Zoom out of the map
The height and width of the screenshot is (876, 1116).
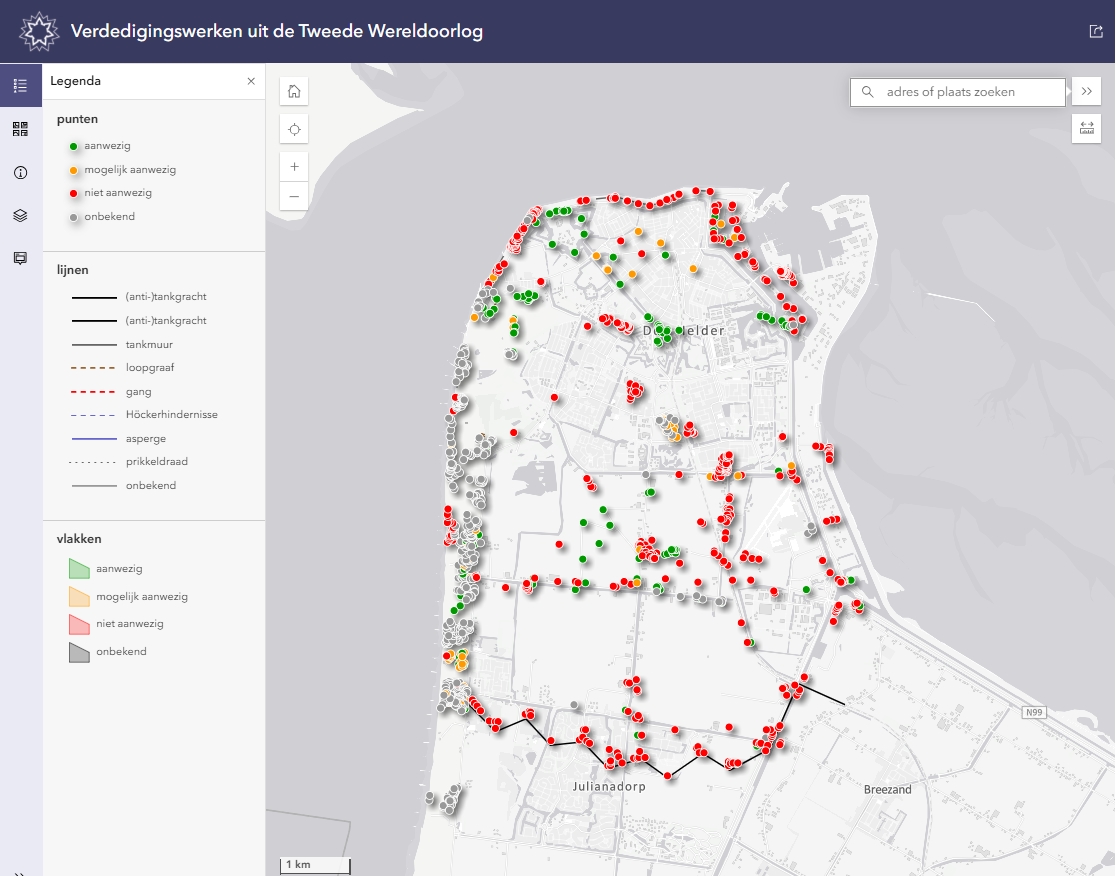click(294, 196)
